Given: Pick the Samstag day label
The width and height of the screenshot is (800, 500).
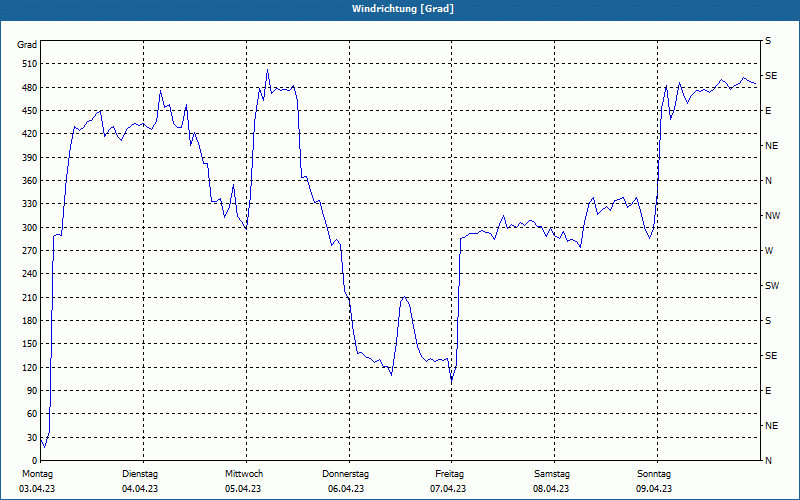Looking at the screenshot, I should click(x=552, y=474).
